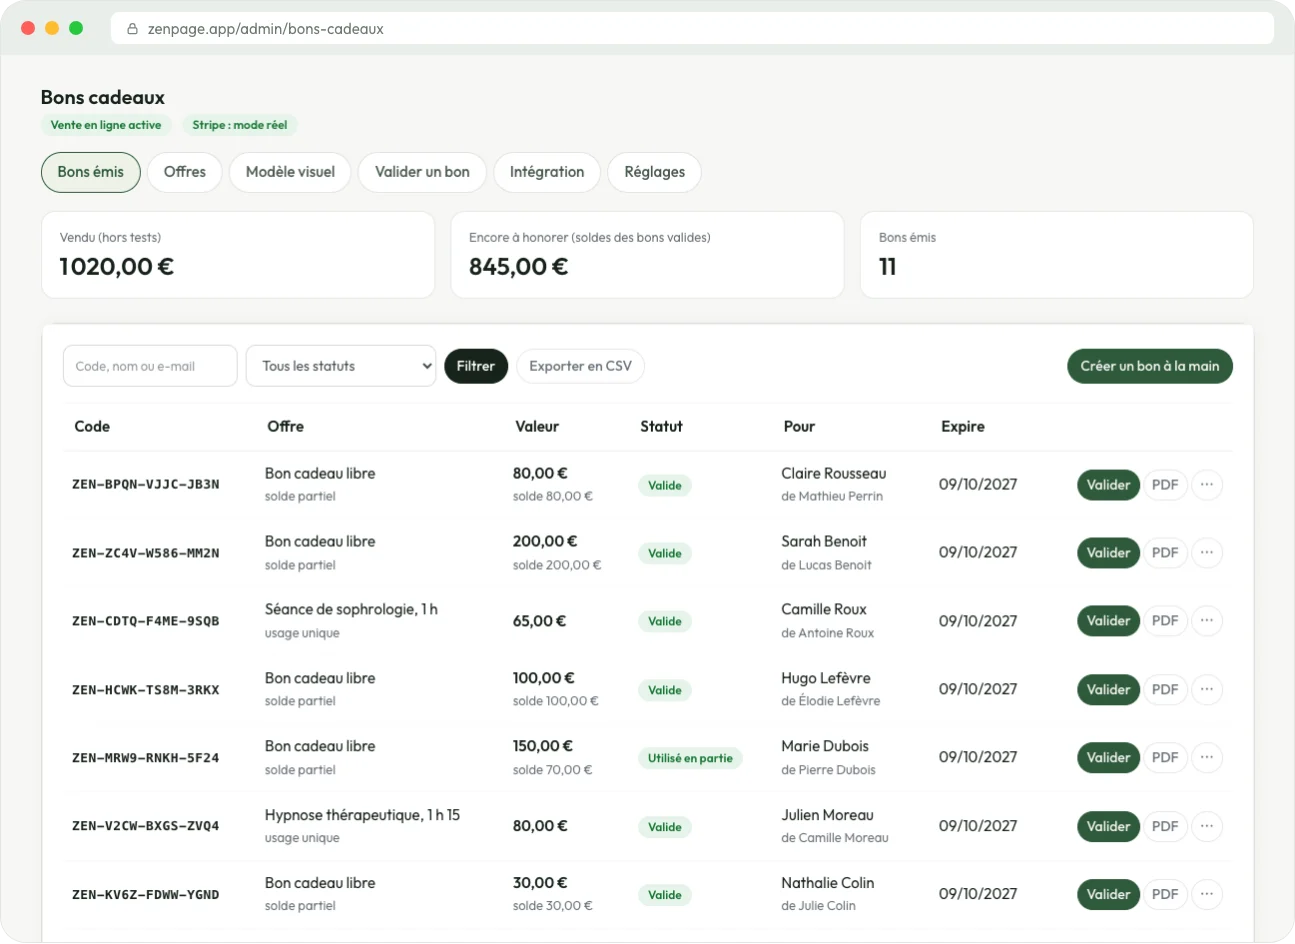
Task: Open more options for Hugo Lefèvre's voucher
Action: click(1207, 690)
